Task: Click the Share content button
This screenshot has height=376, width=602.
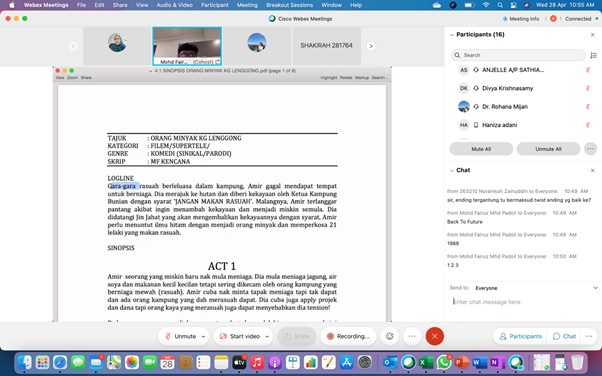Action: point(296,336)
